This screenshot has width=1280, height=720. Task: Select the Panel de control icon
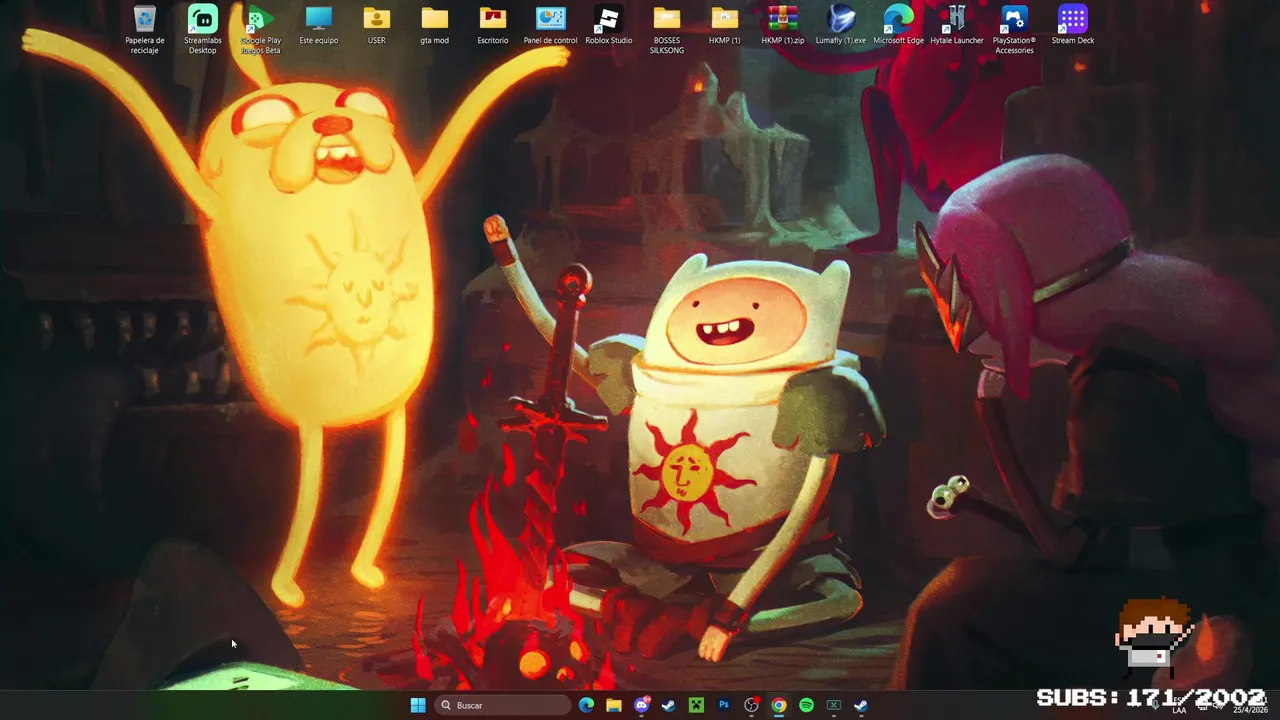[550, 25]
